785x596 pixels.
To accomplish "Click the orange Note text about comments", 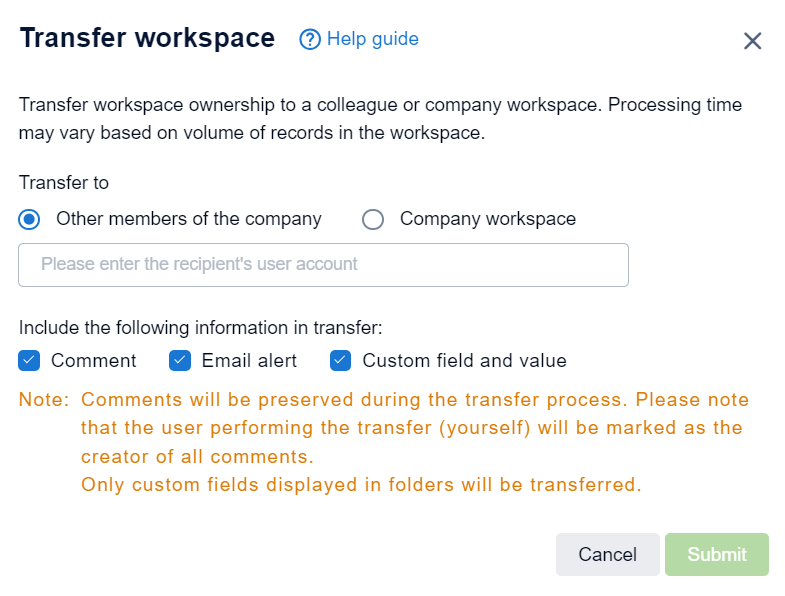I will pos(414,428).
